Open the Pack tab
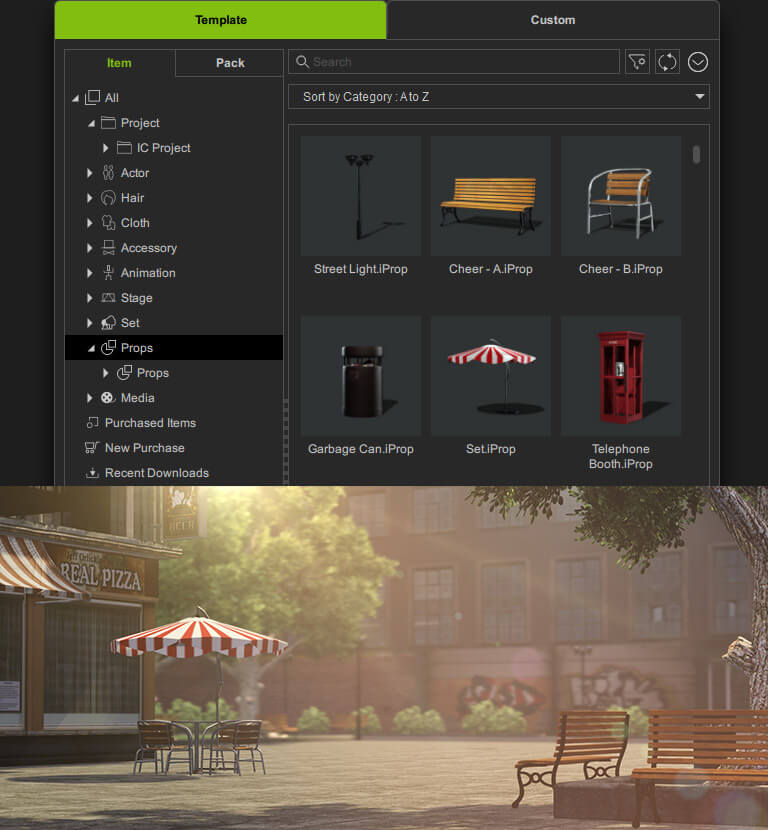 click(230, 63)
